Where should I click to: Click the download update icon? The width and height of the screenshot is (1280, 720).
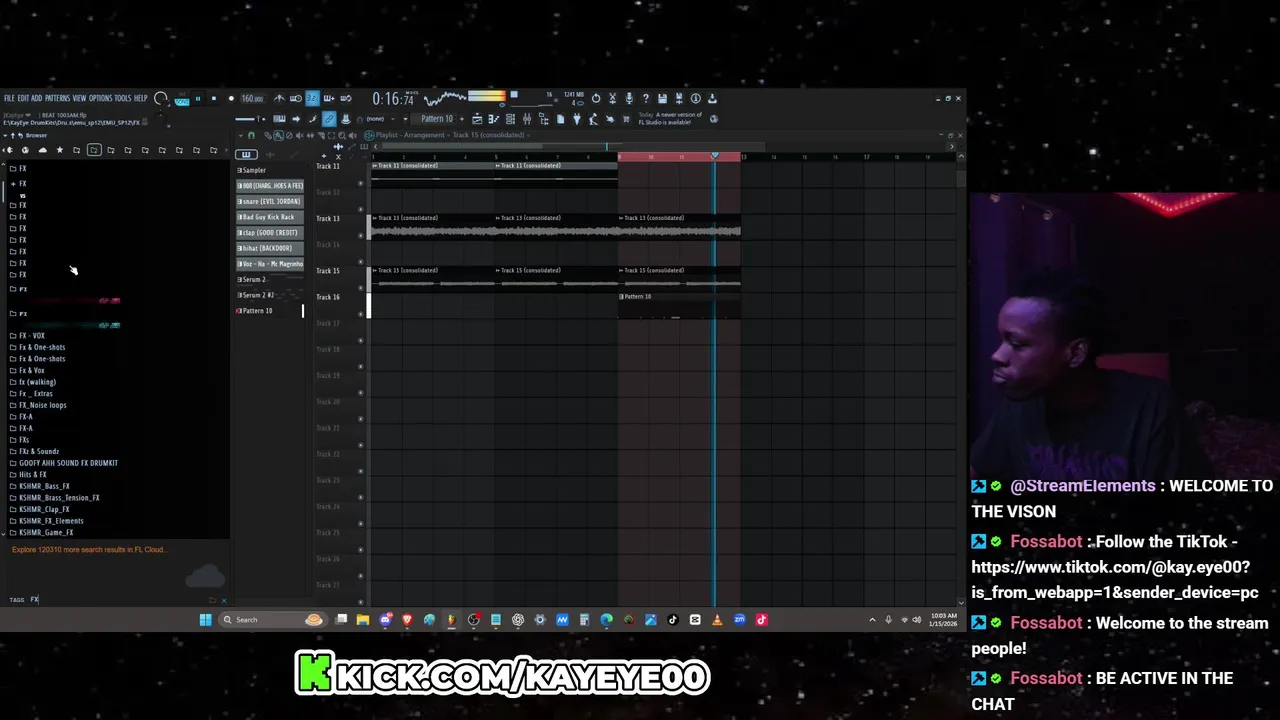(x=712, y=98)
